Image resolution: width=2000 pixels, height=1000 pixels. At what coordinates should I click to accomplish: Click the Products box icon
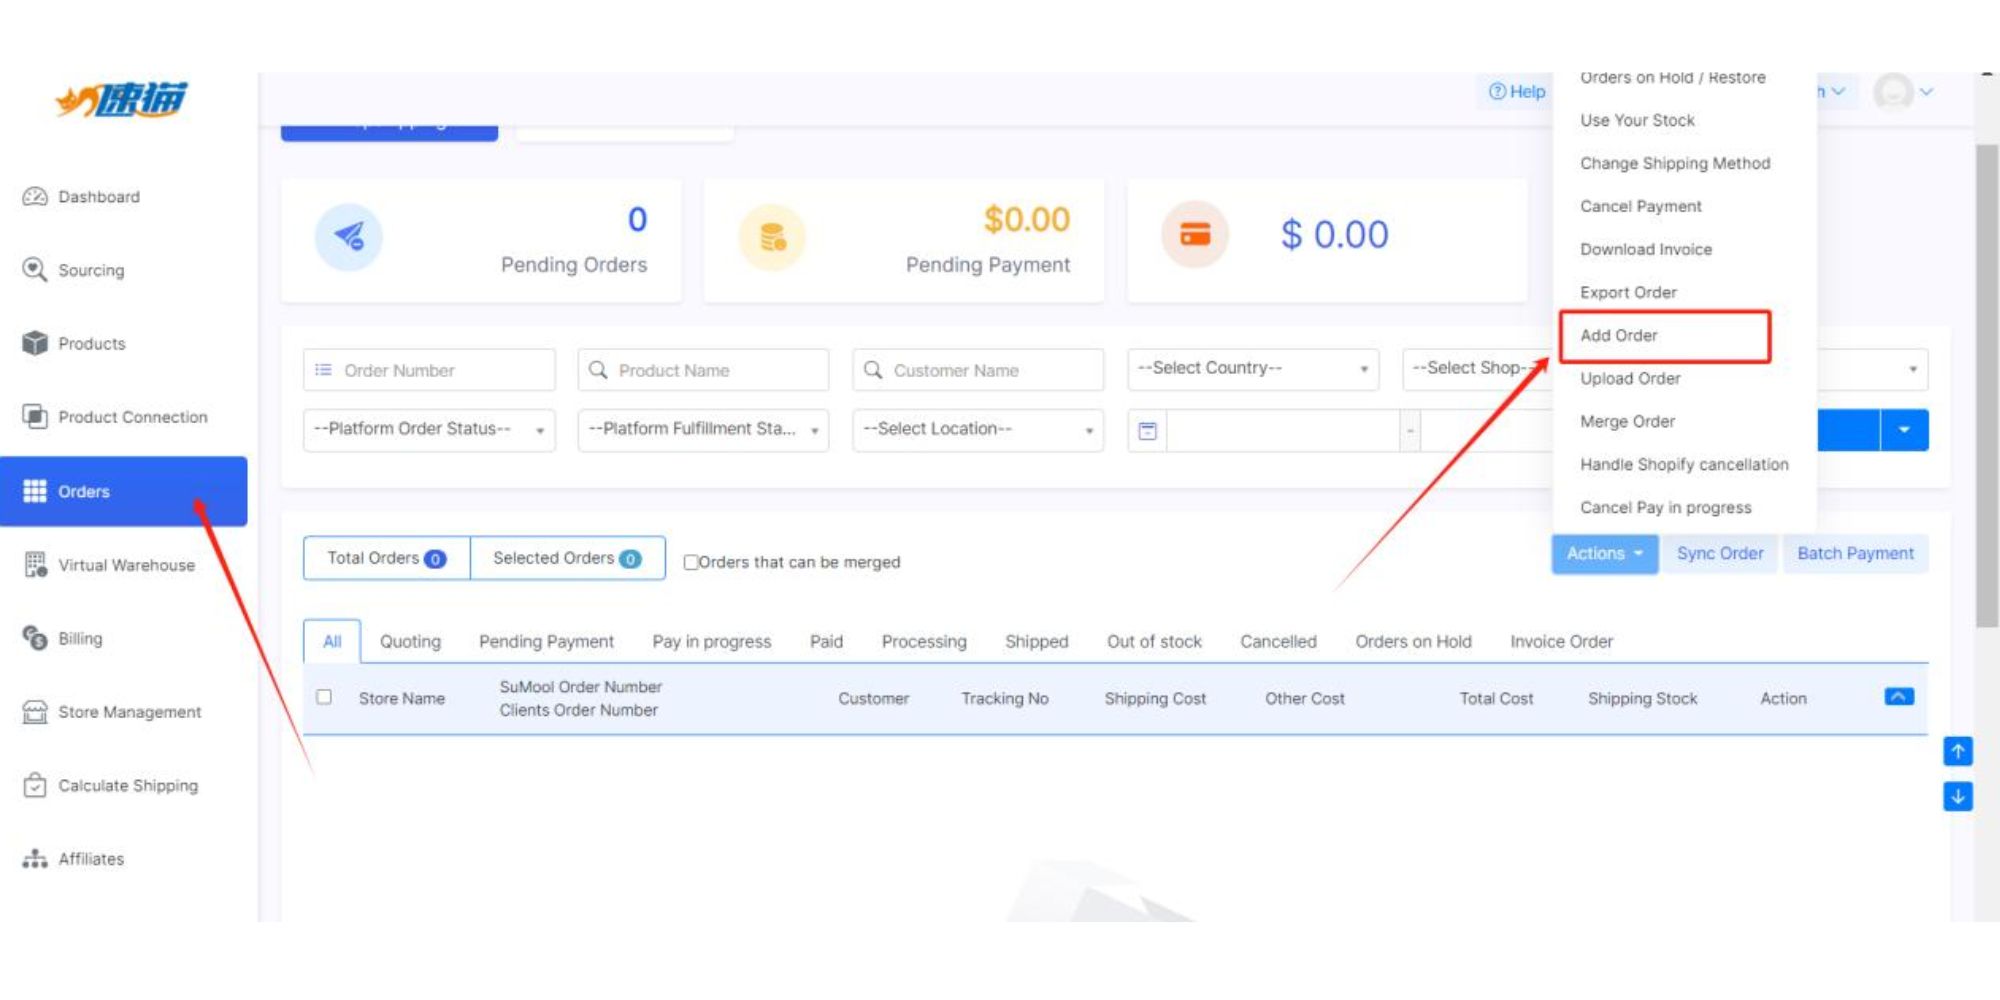tap(35, 343)
